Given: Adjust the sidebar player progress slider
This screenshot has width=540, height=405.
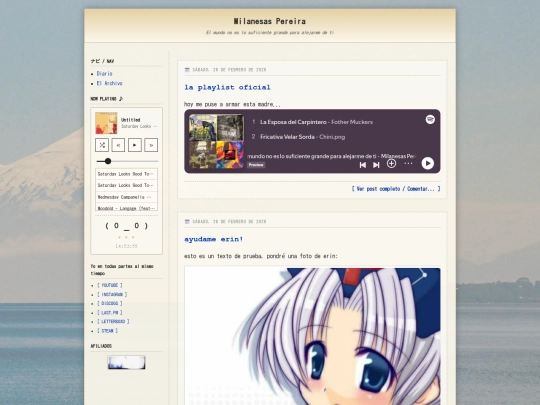Looking at the screenshot, I should (127, 161).
